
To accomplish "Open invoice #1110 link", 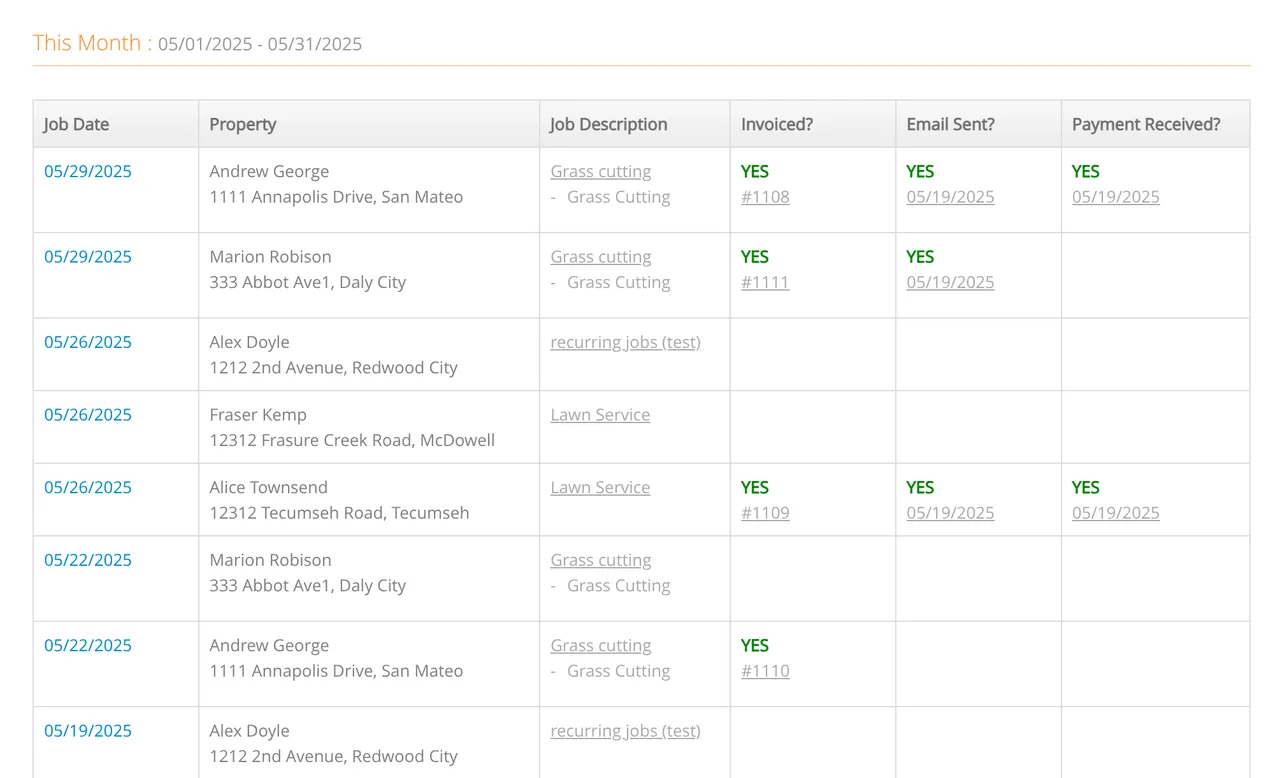I will pos(765,671).
